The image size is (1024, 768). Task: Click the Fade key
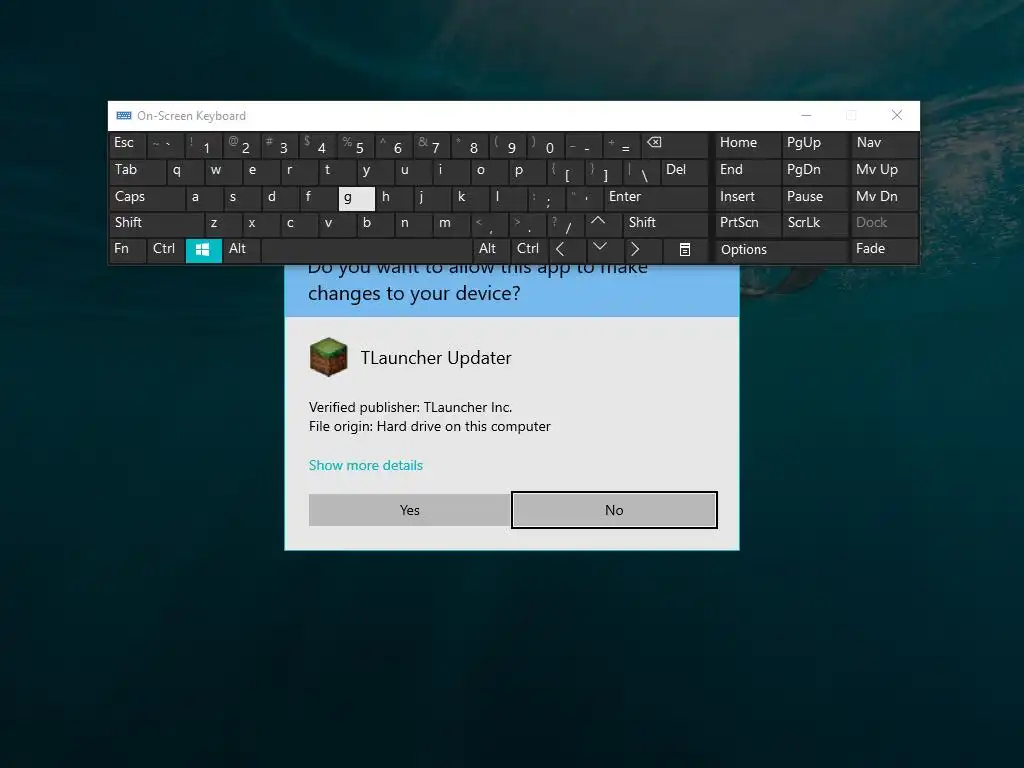coord(885,250)
